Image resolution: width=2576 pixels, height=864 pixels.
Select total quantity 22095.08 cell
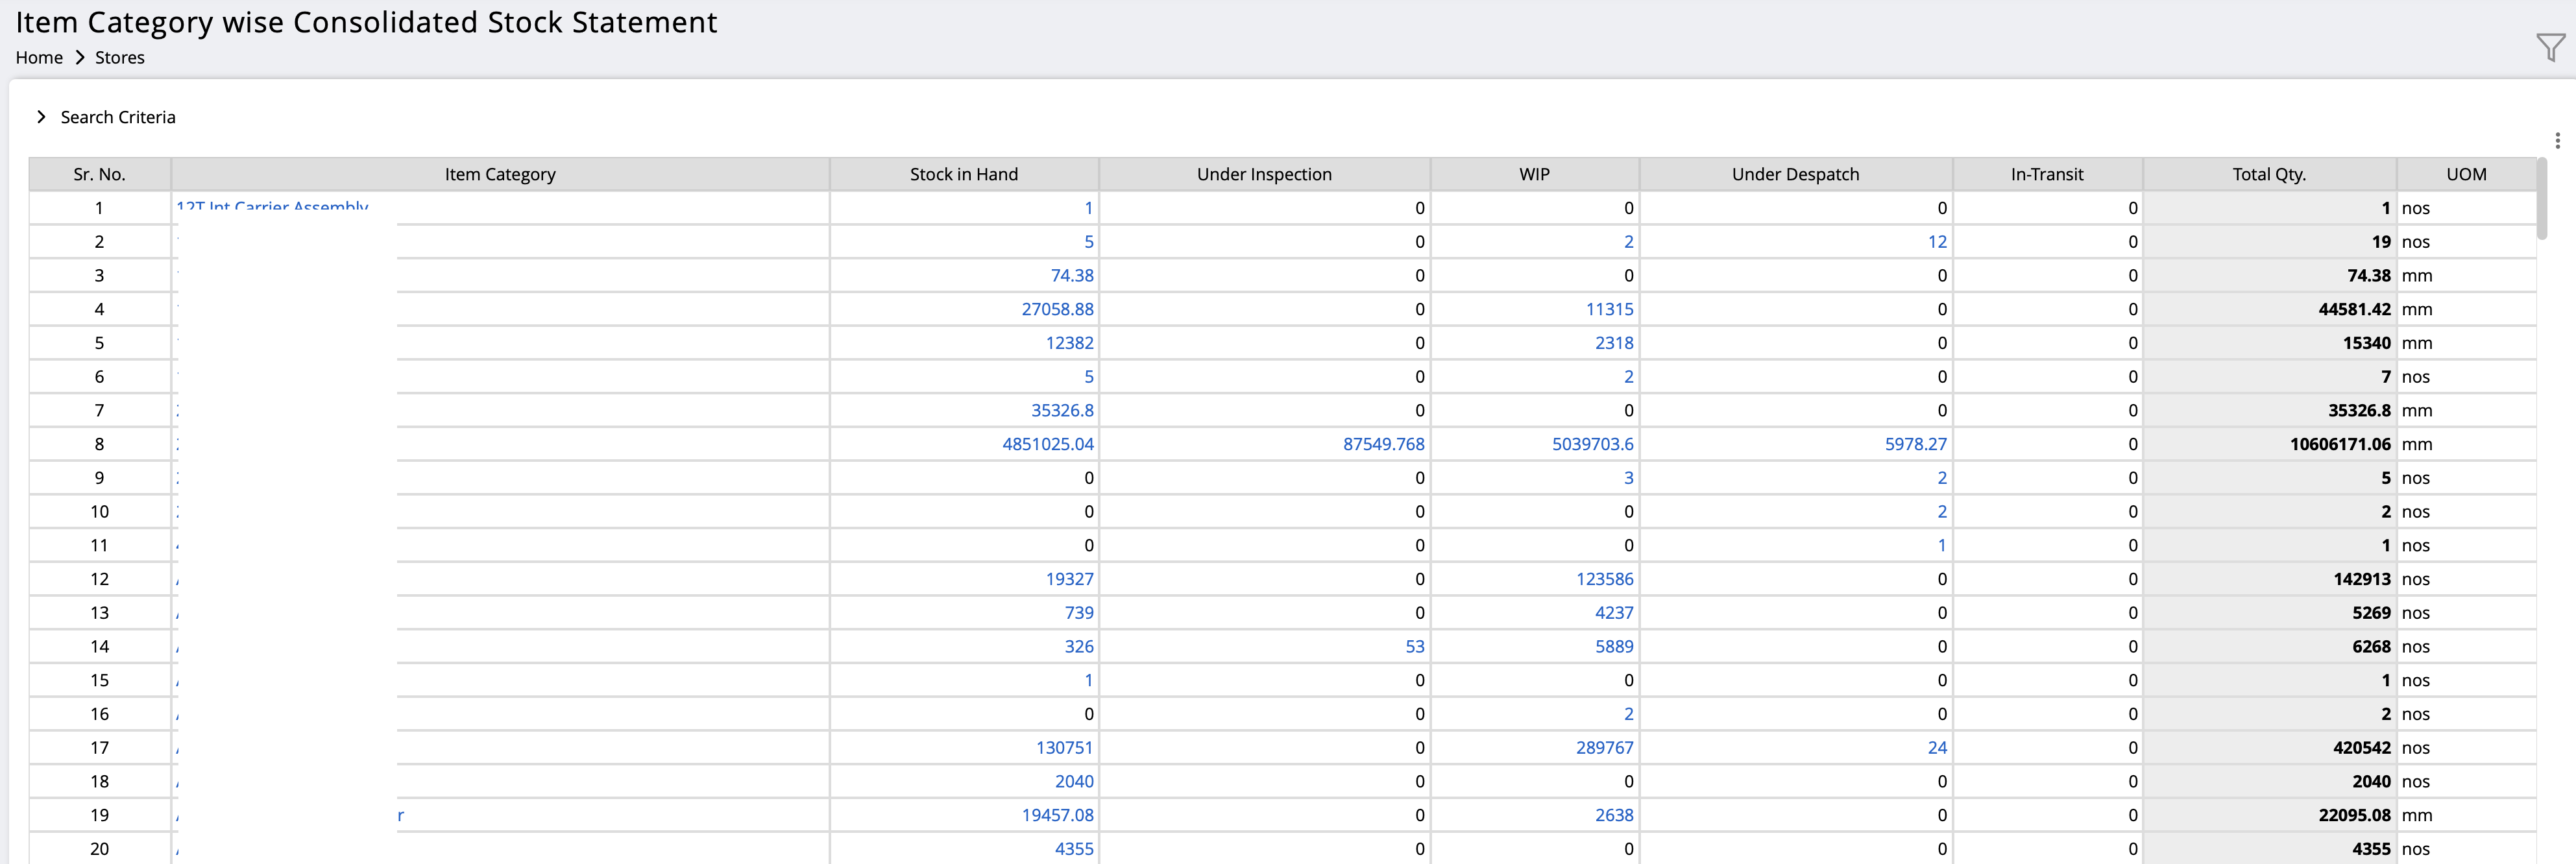[x=2269, y=816]
